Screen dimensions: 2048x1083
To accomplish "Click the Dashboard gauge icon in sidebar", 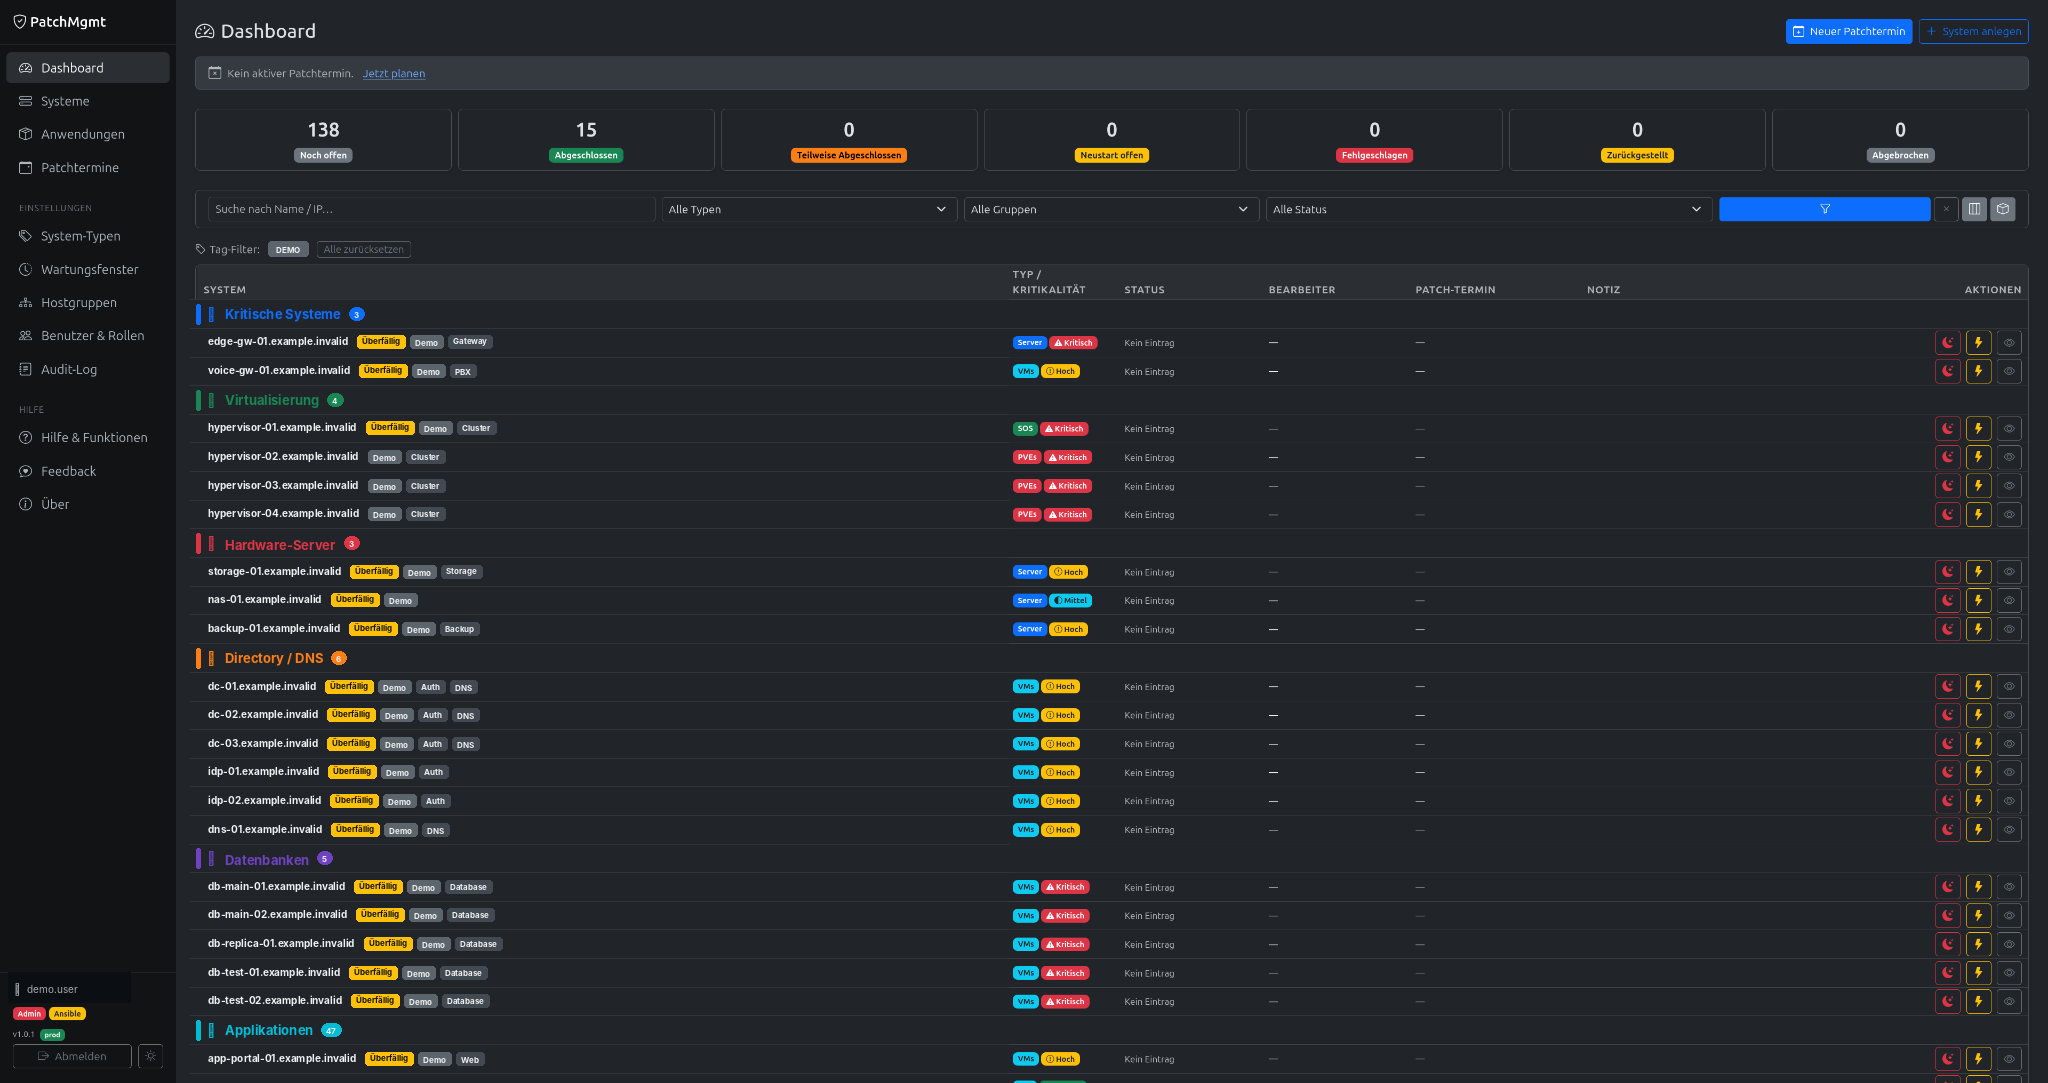I will (26, 68).
